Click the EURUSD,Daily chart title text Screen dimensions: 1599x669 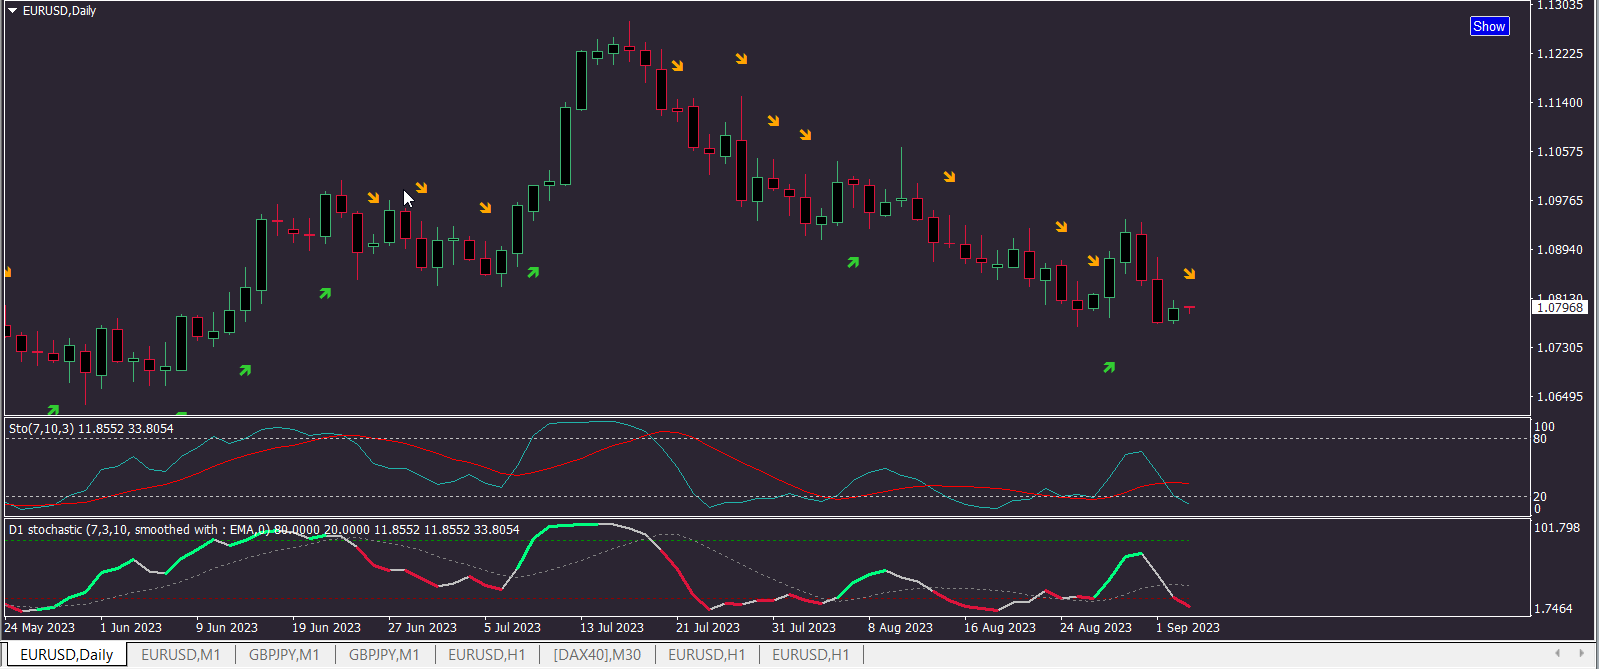tap(60, 11)
